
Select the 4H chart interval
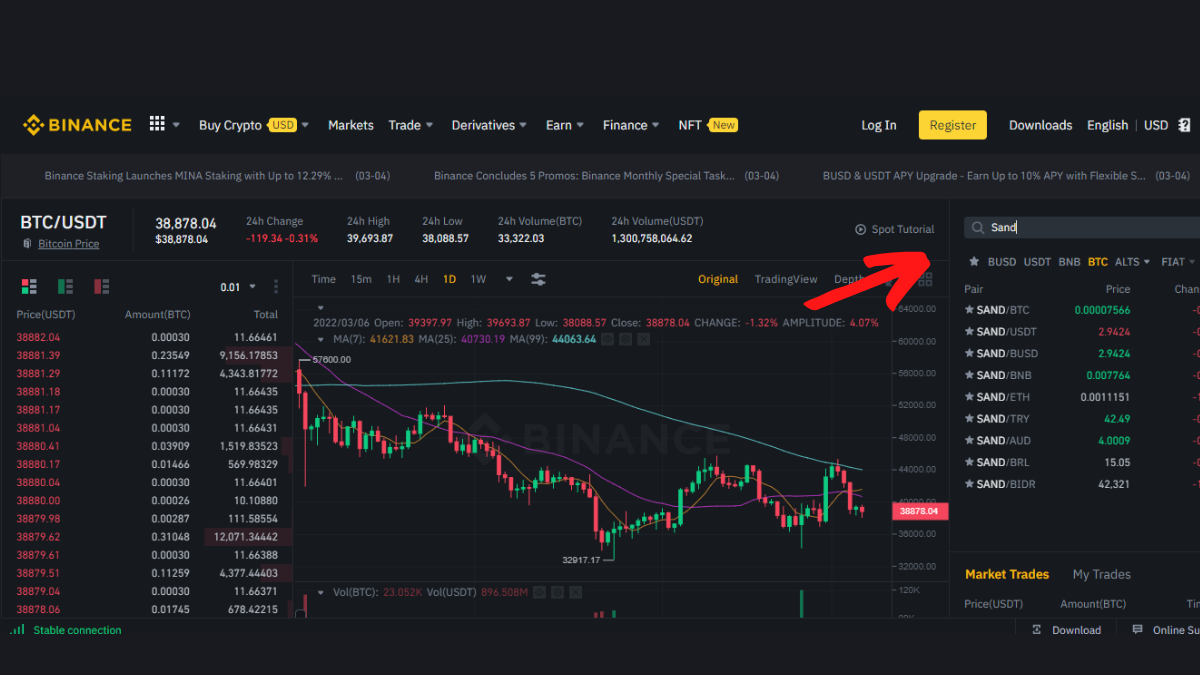[x=421, y=279]
